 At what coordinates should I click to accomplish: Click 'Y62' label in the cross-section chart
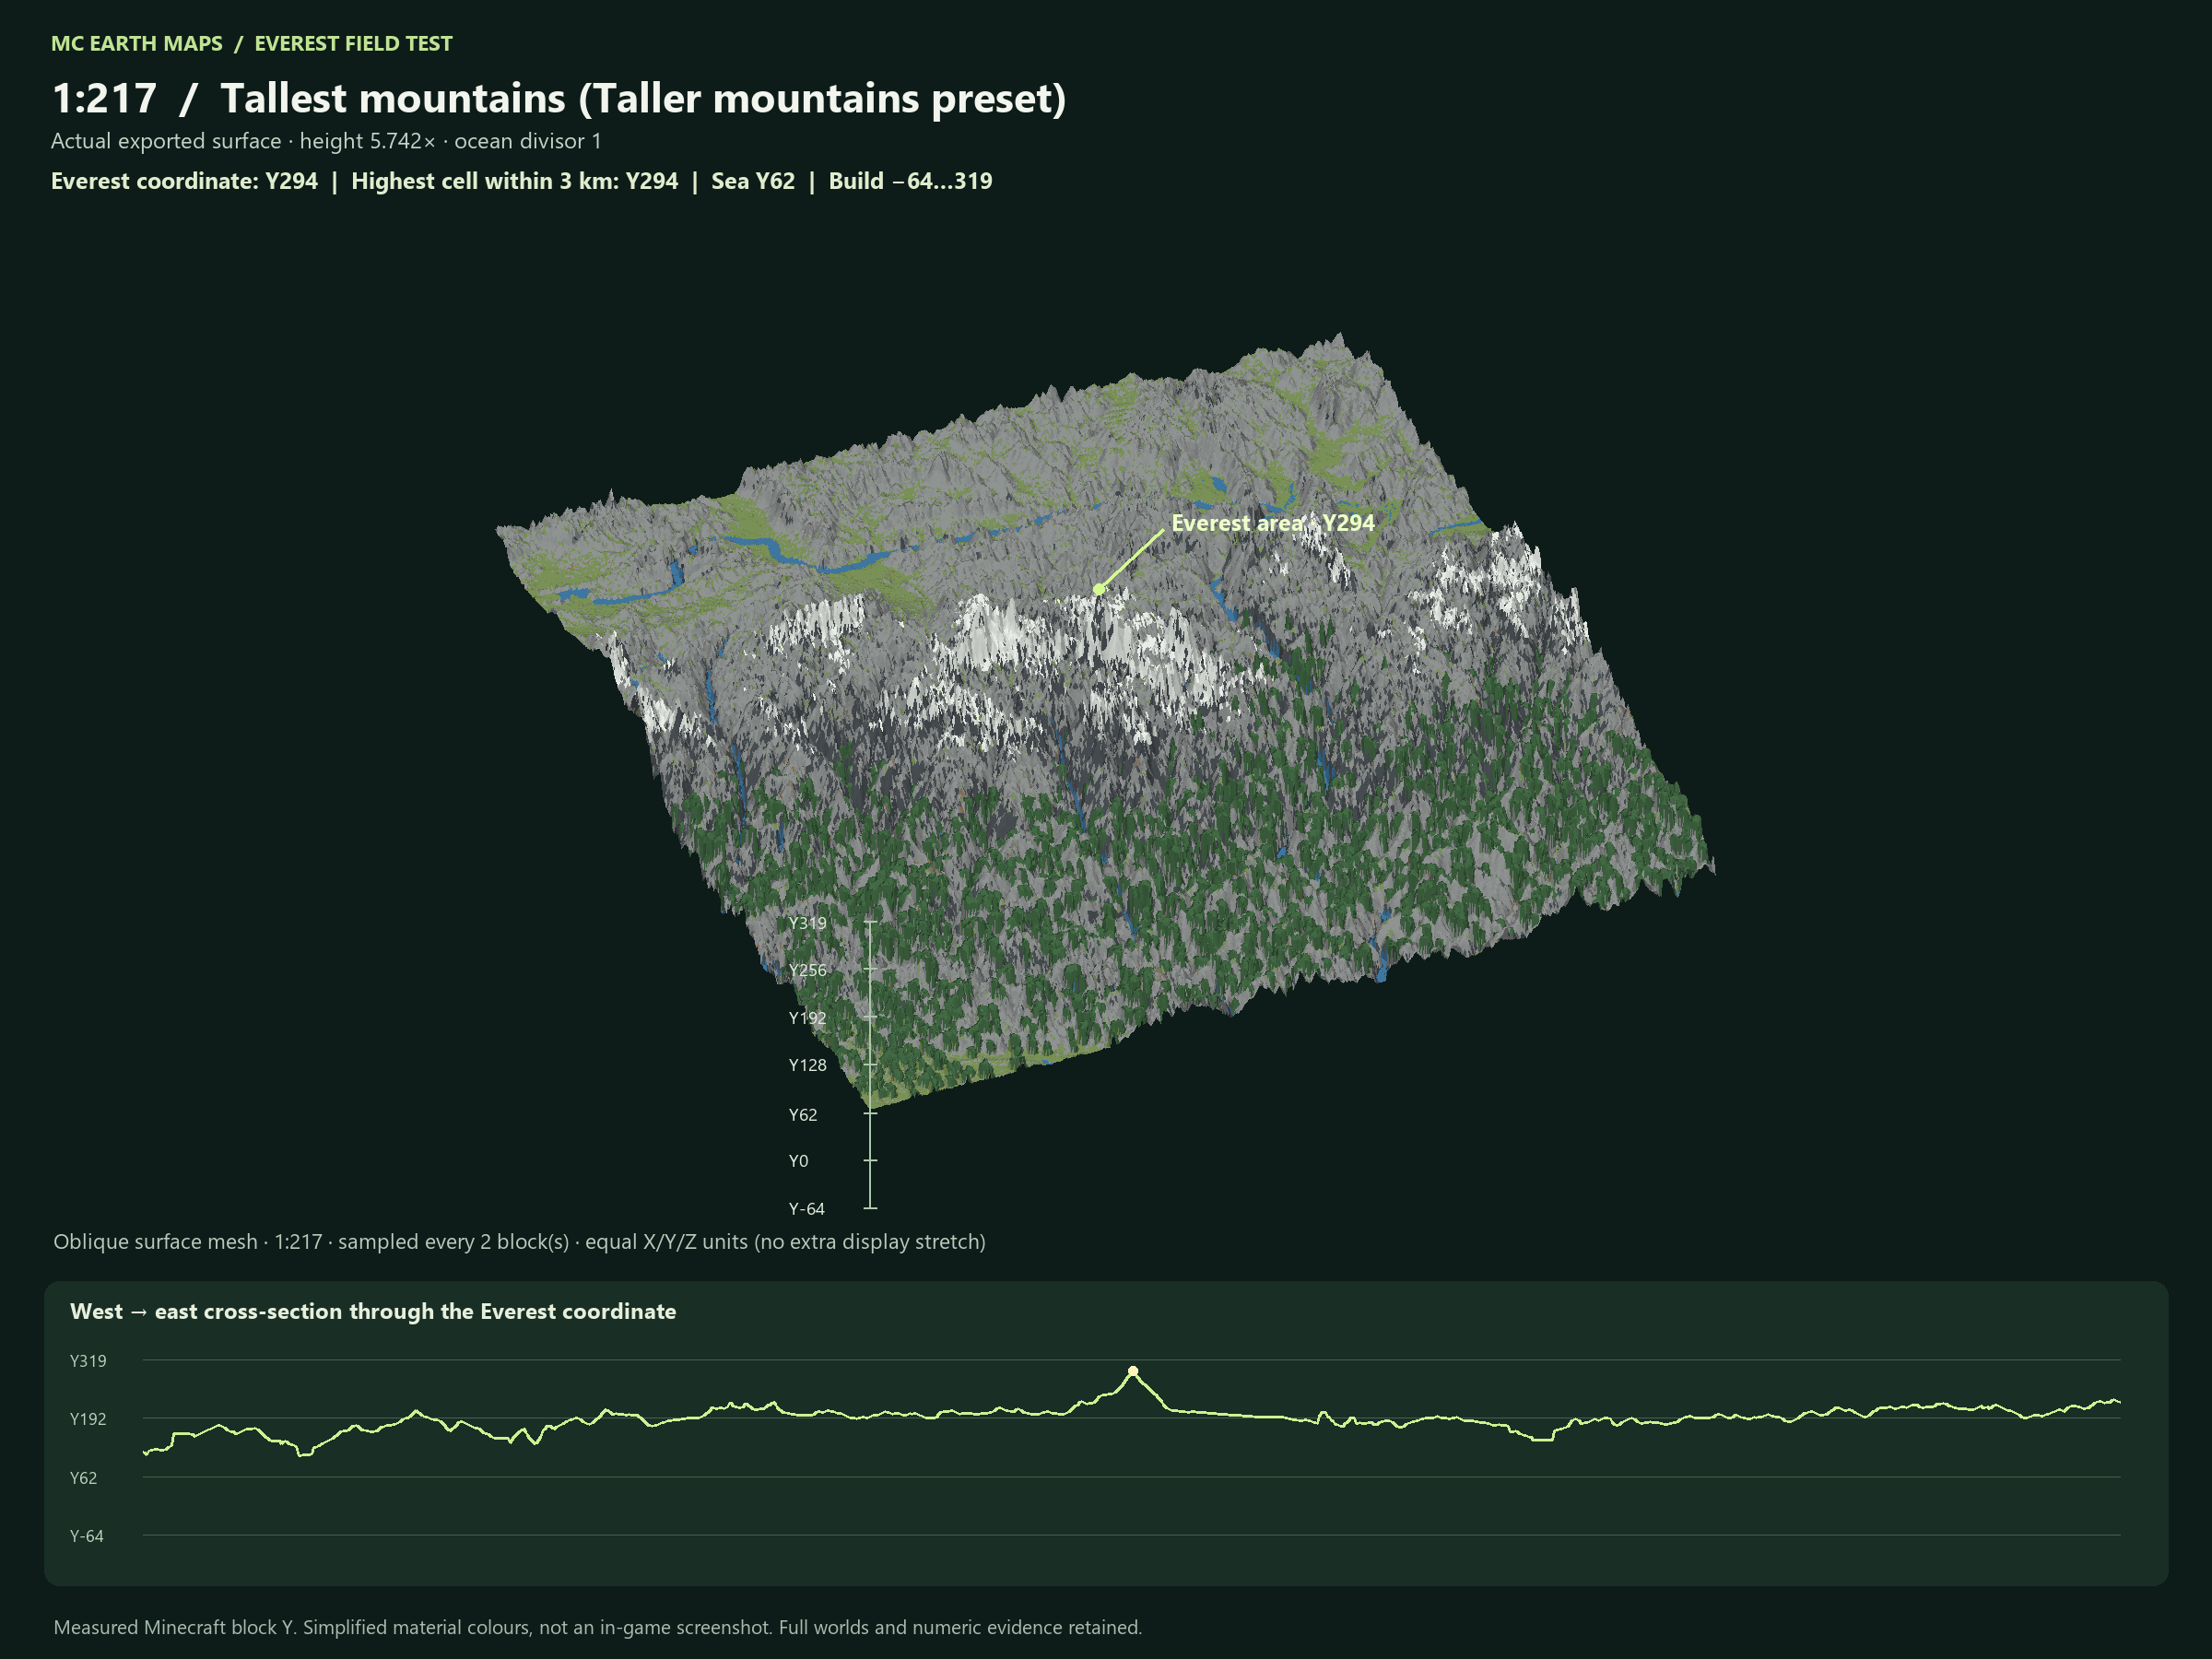pos(83,1478)
